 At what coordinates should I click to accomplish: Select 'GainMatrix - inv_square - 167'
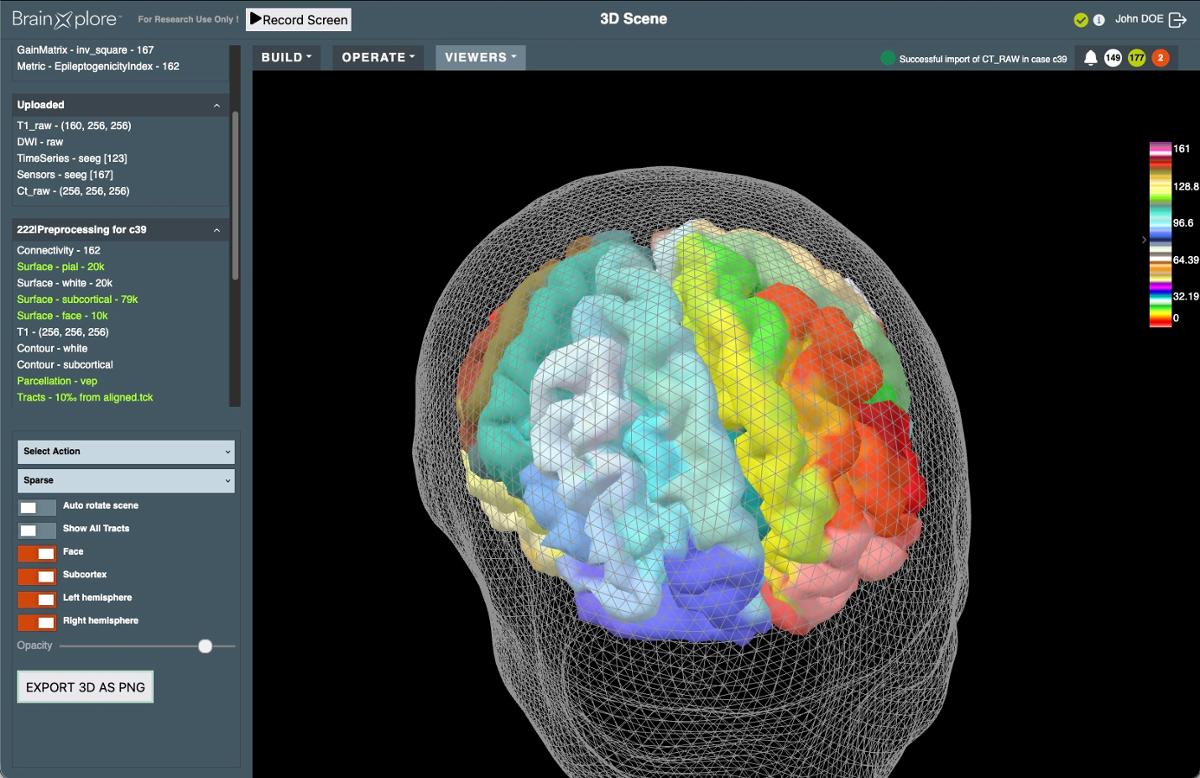click(x=85, y=50)
